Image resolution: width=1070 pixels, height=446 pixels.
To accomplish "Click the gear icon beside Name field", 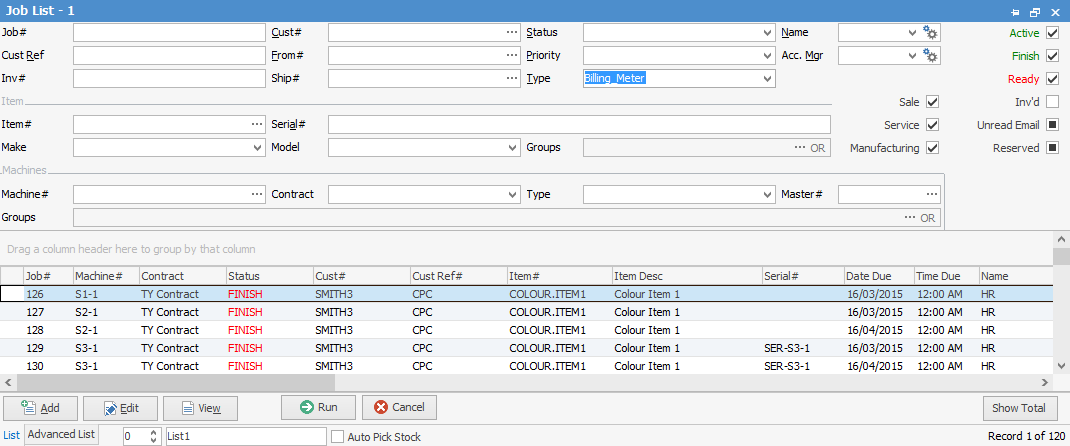I will coord(932,33).
